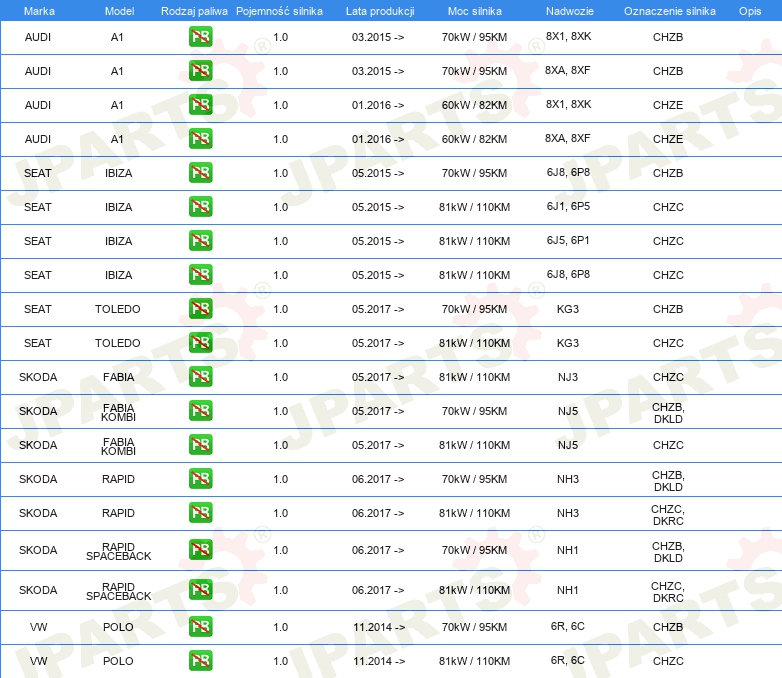
Task: Click fuel icon for Fabia Kombi 81kW row
Action: click(200, 445)
